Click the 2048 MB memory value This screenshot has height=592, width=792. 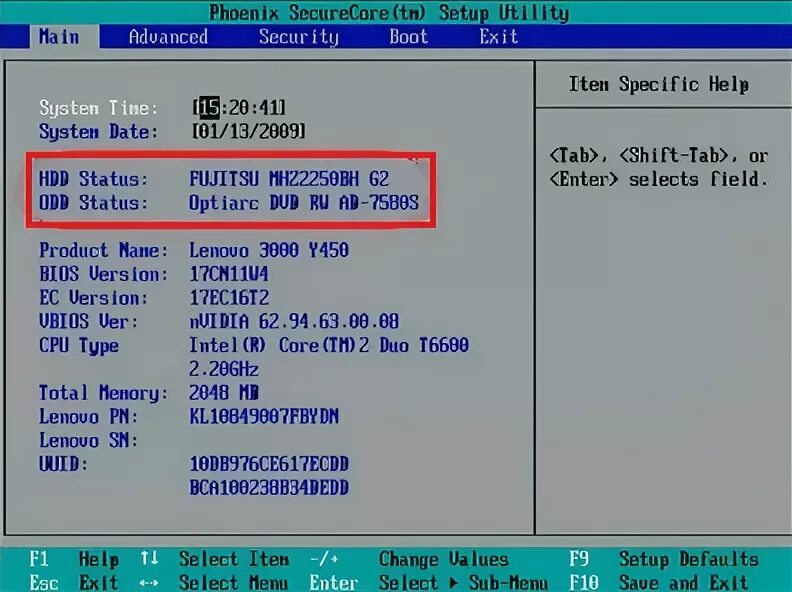pyautogui.click(x=224, y=392)
